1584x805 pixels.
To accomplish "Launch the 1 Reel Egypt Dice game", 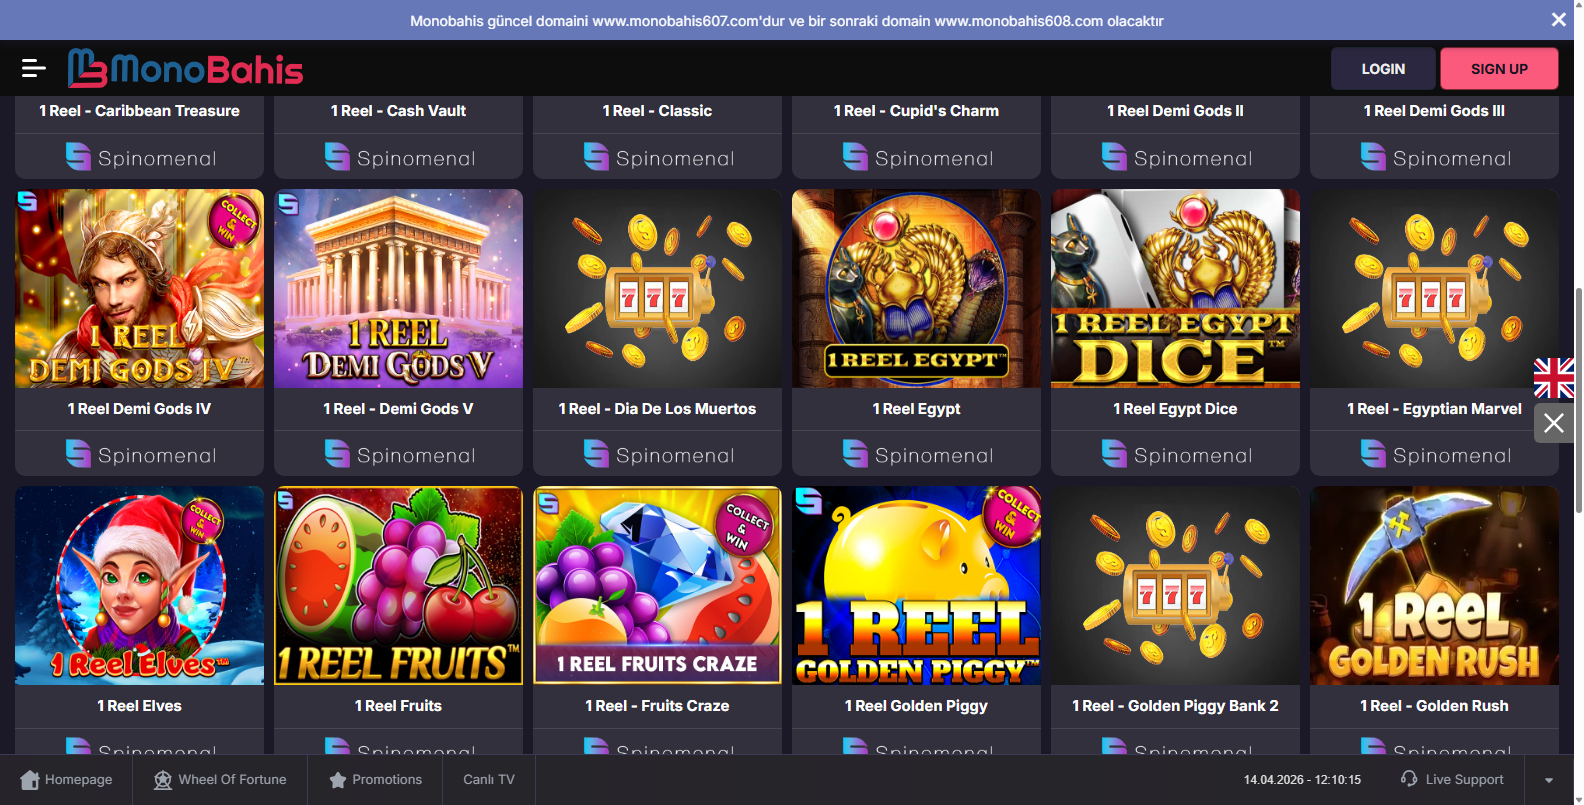I will click(x=1175, y=289).
